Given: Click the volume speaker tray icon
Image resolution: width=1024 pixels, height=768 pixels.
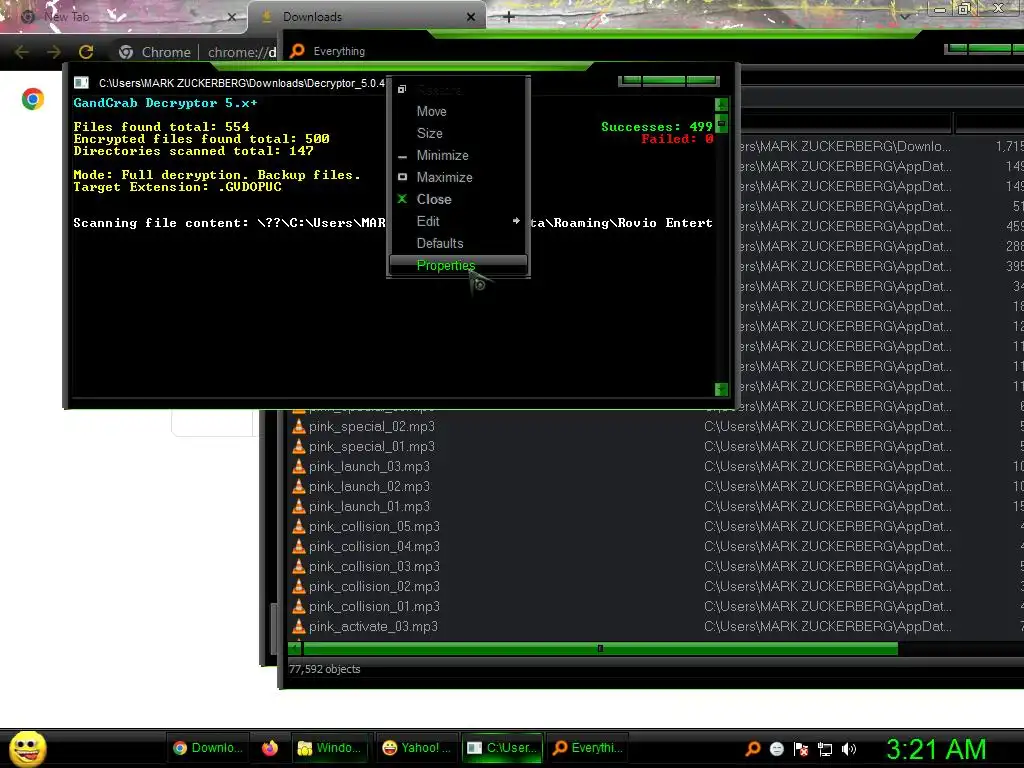Looking at the screenshot, I should point(849,749).
